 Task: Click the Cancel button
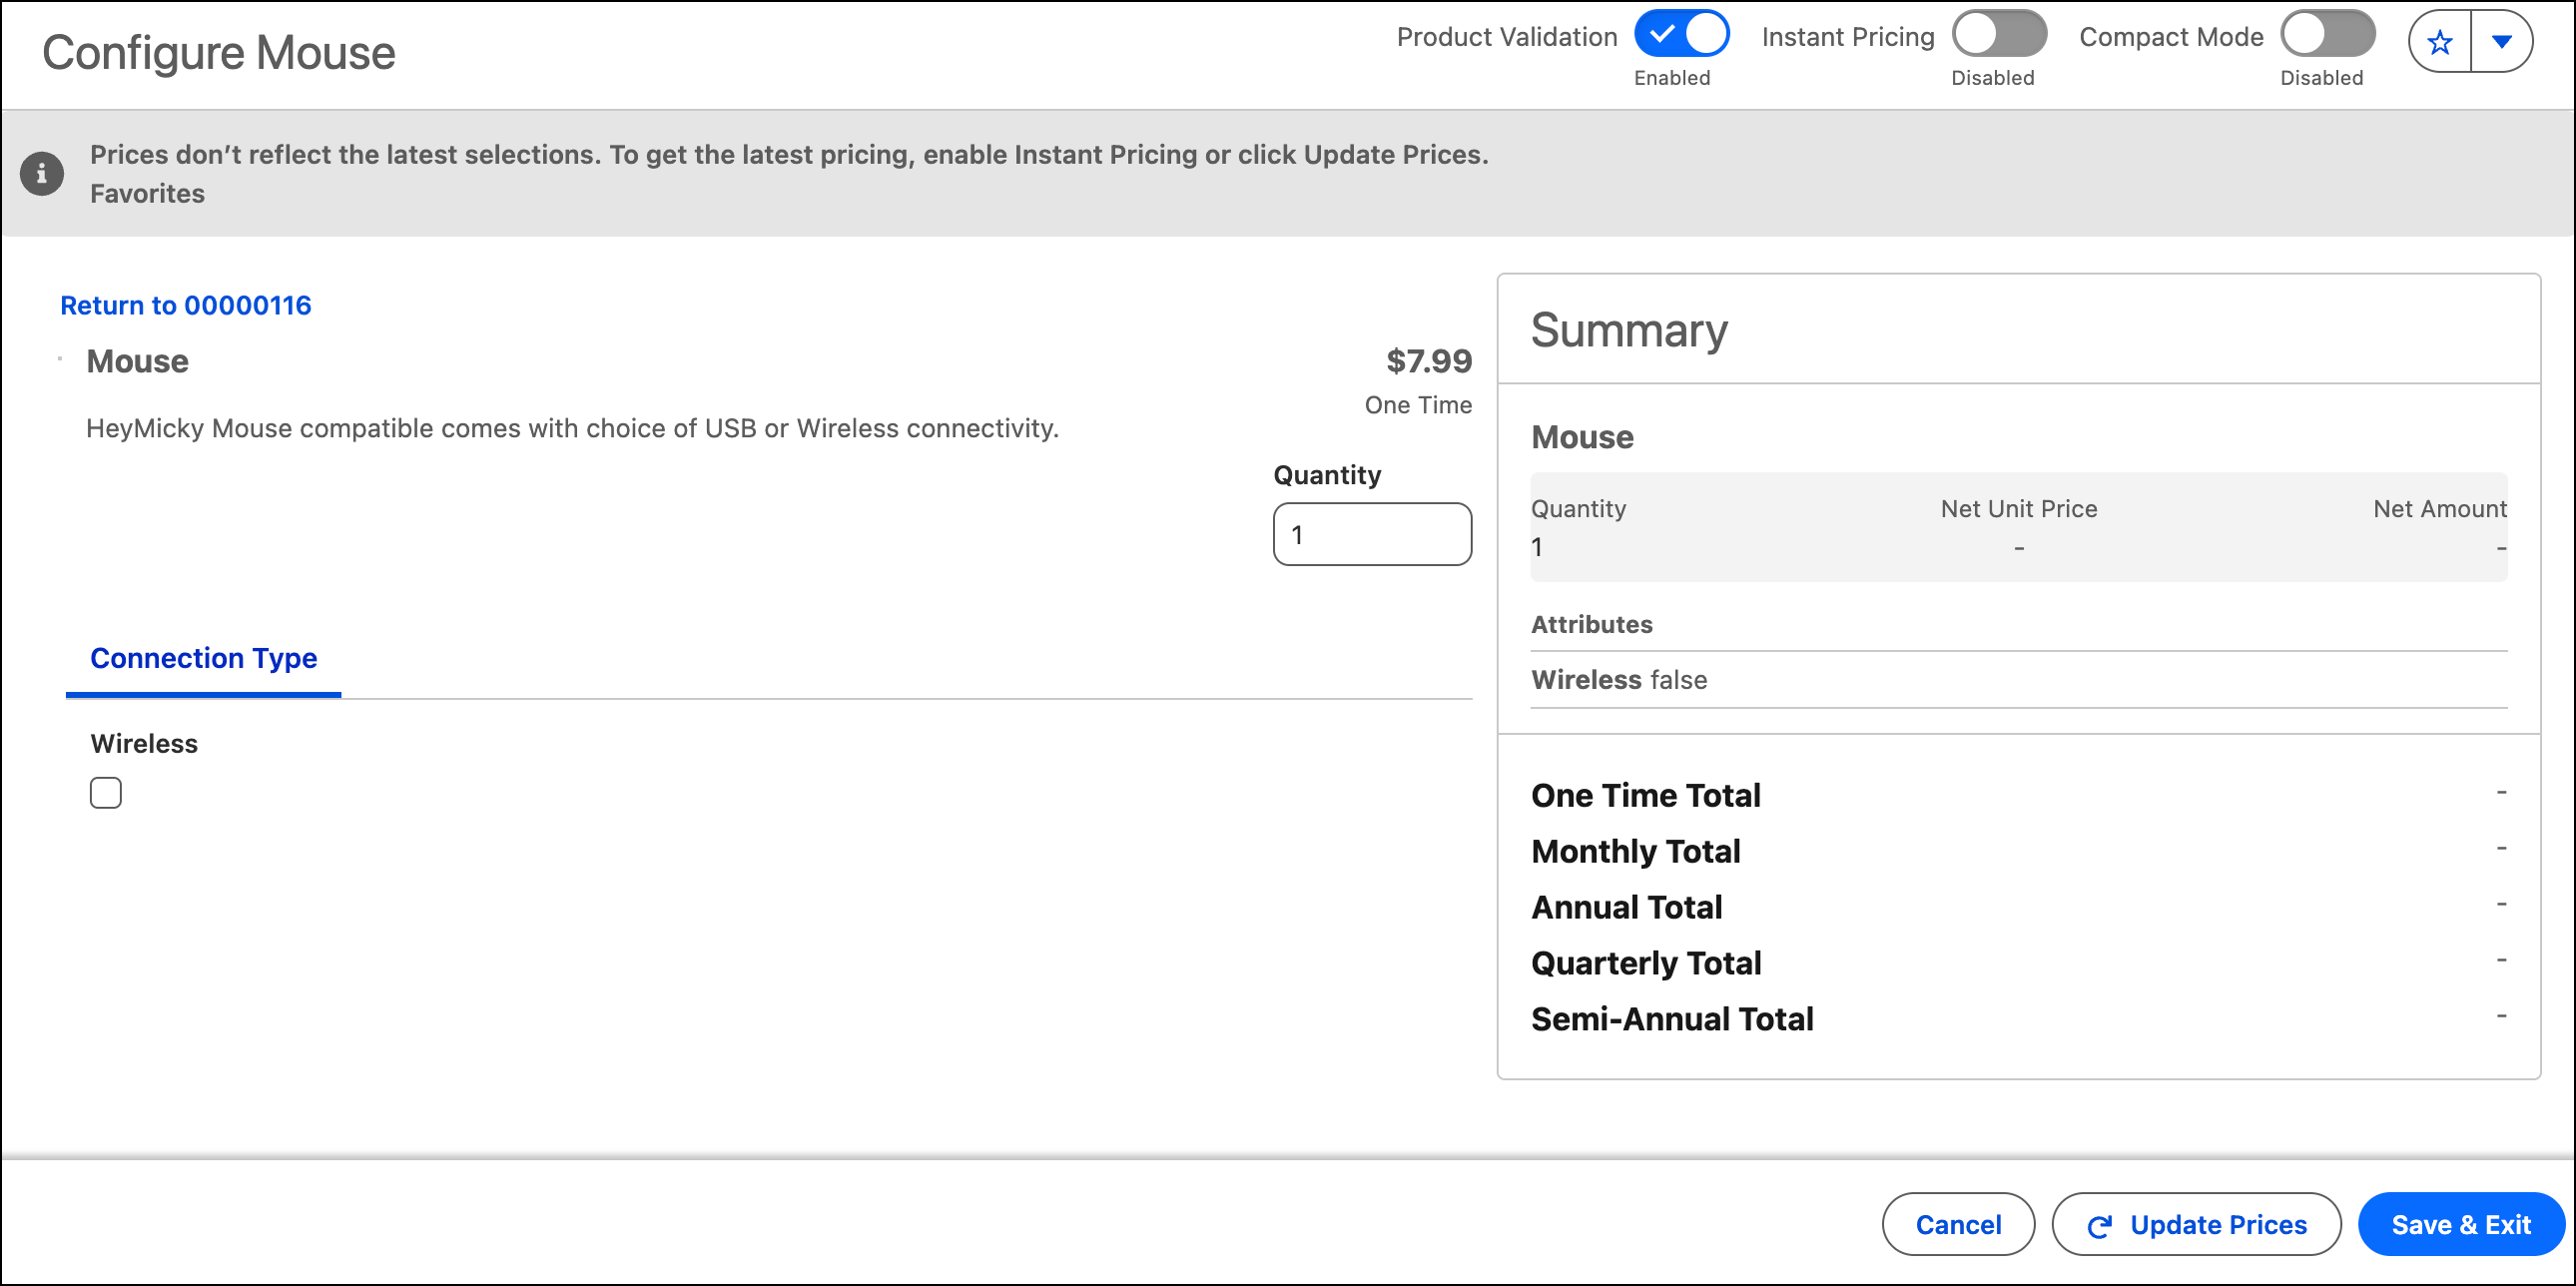[1958, 1224]
